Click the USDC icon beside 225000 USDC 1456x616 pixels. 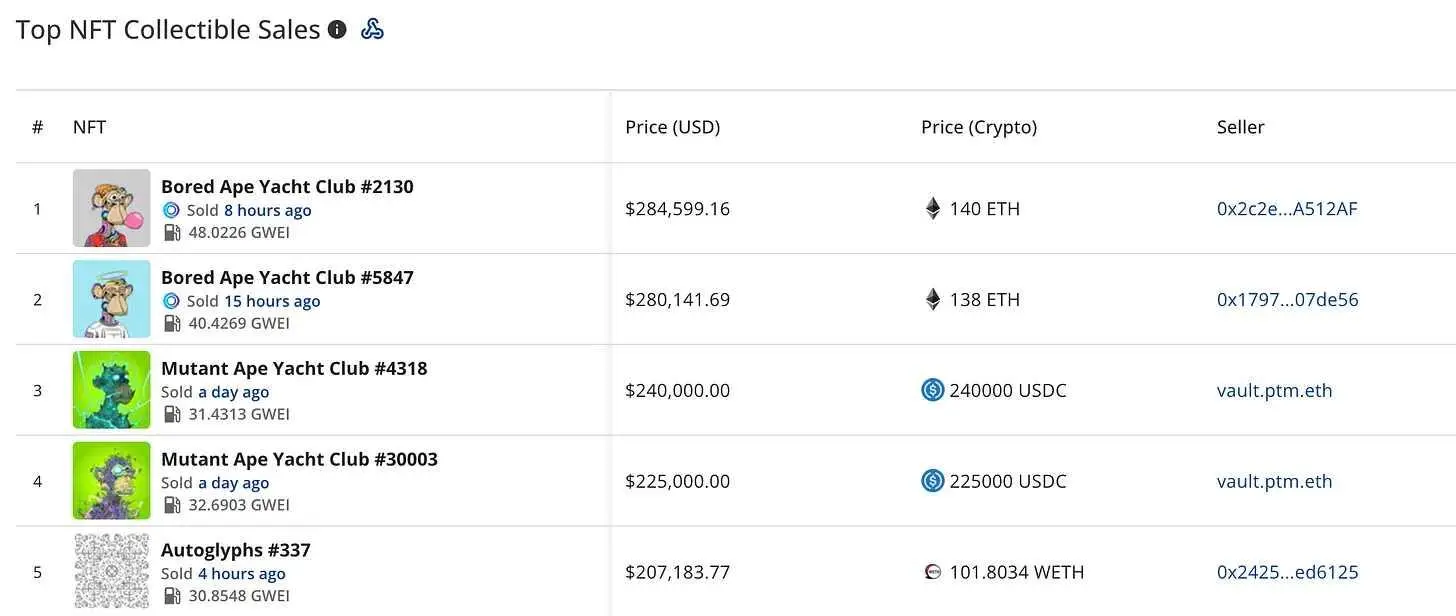point(933,481)
